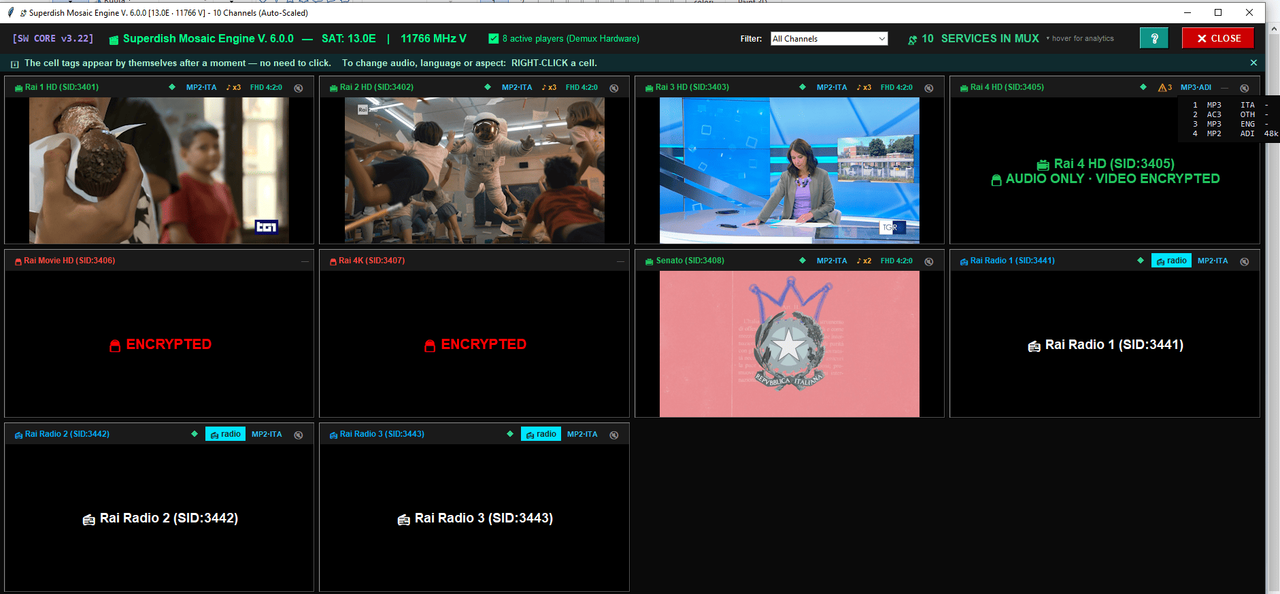
Task: Open MP2-ITA audio tag on Rai Radio 1
Action: pos(1213,260)
